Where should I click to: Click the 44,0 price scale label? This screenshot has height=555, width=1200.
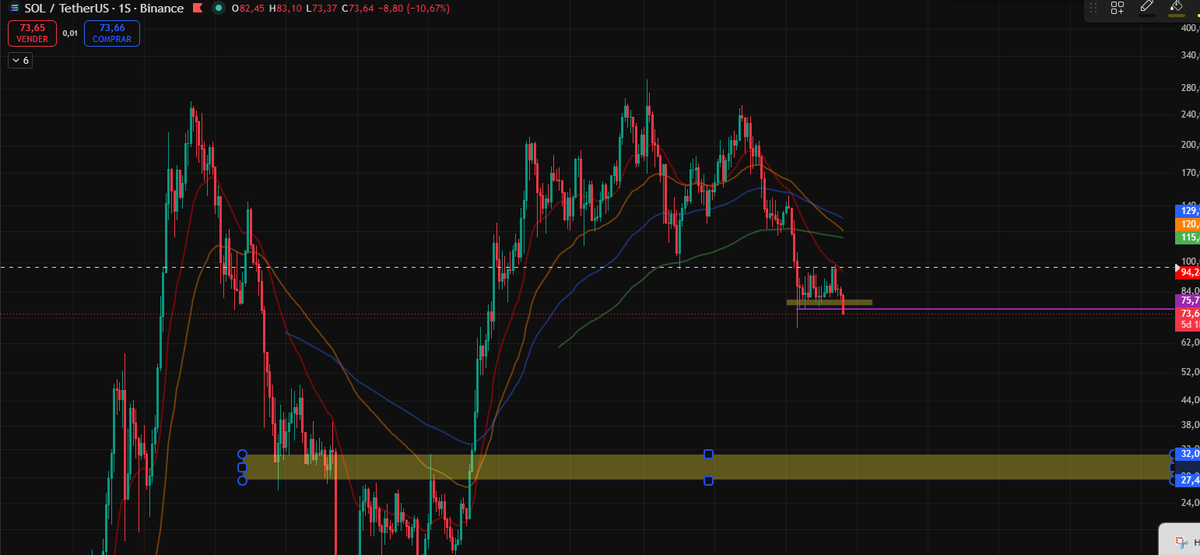coord(1190,400)
